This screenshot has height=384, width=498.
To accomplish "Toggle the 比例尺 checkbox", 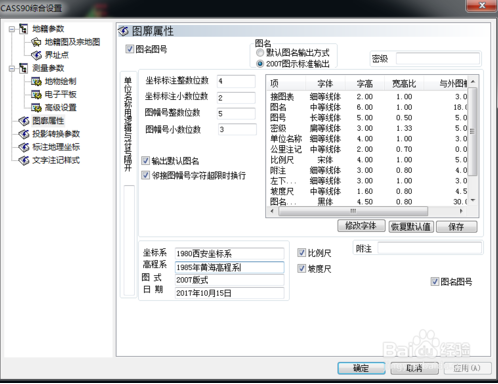I will click(x=301, y=253).
